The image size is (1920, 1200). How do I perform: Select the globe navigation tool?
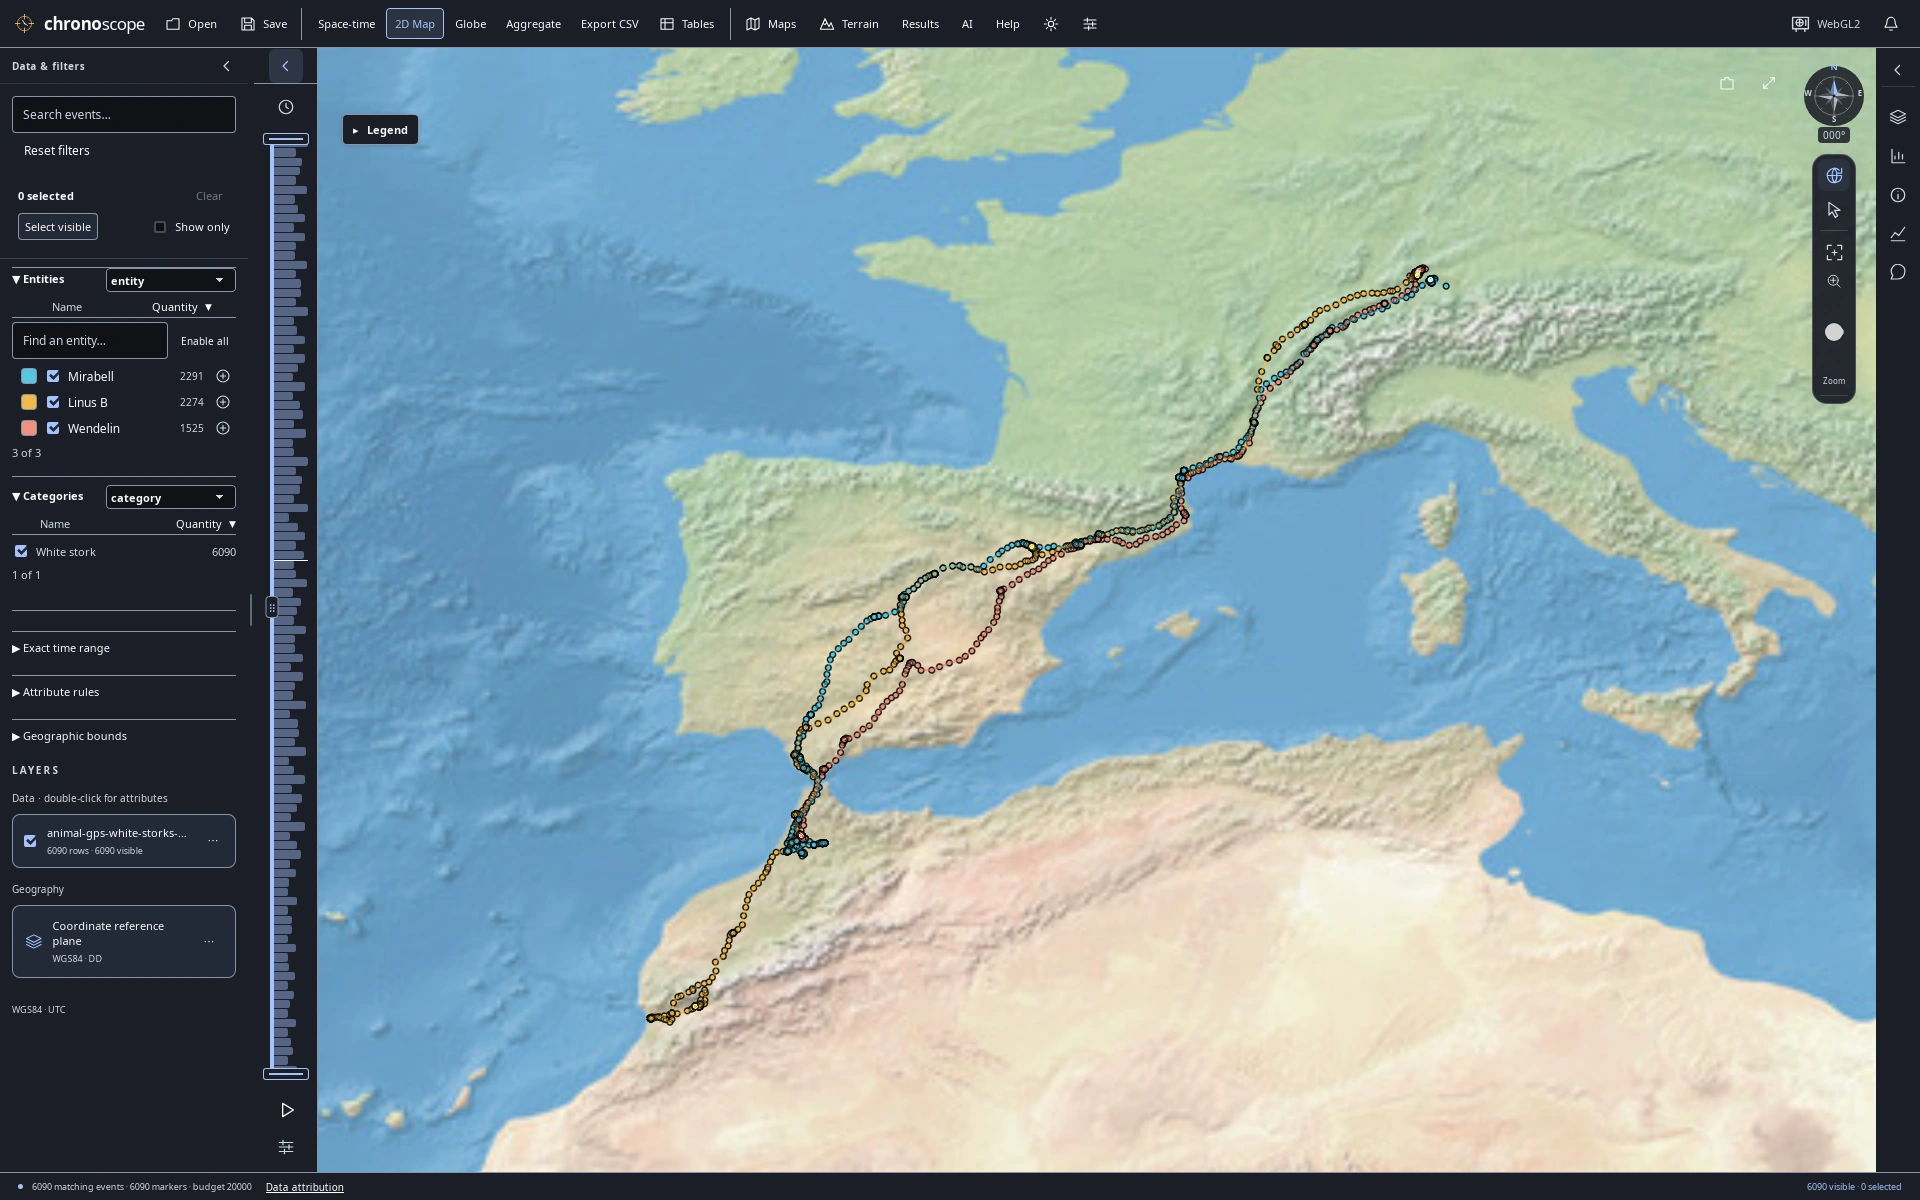pyautogui.click(x=1834, y=175)
